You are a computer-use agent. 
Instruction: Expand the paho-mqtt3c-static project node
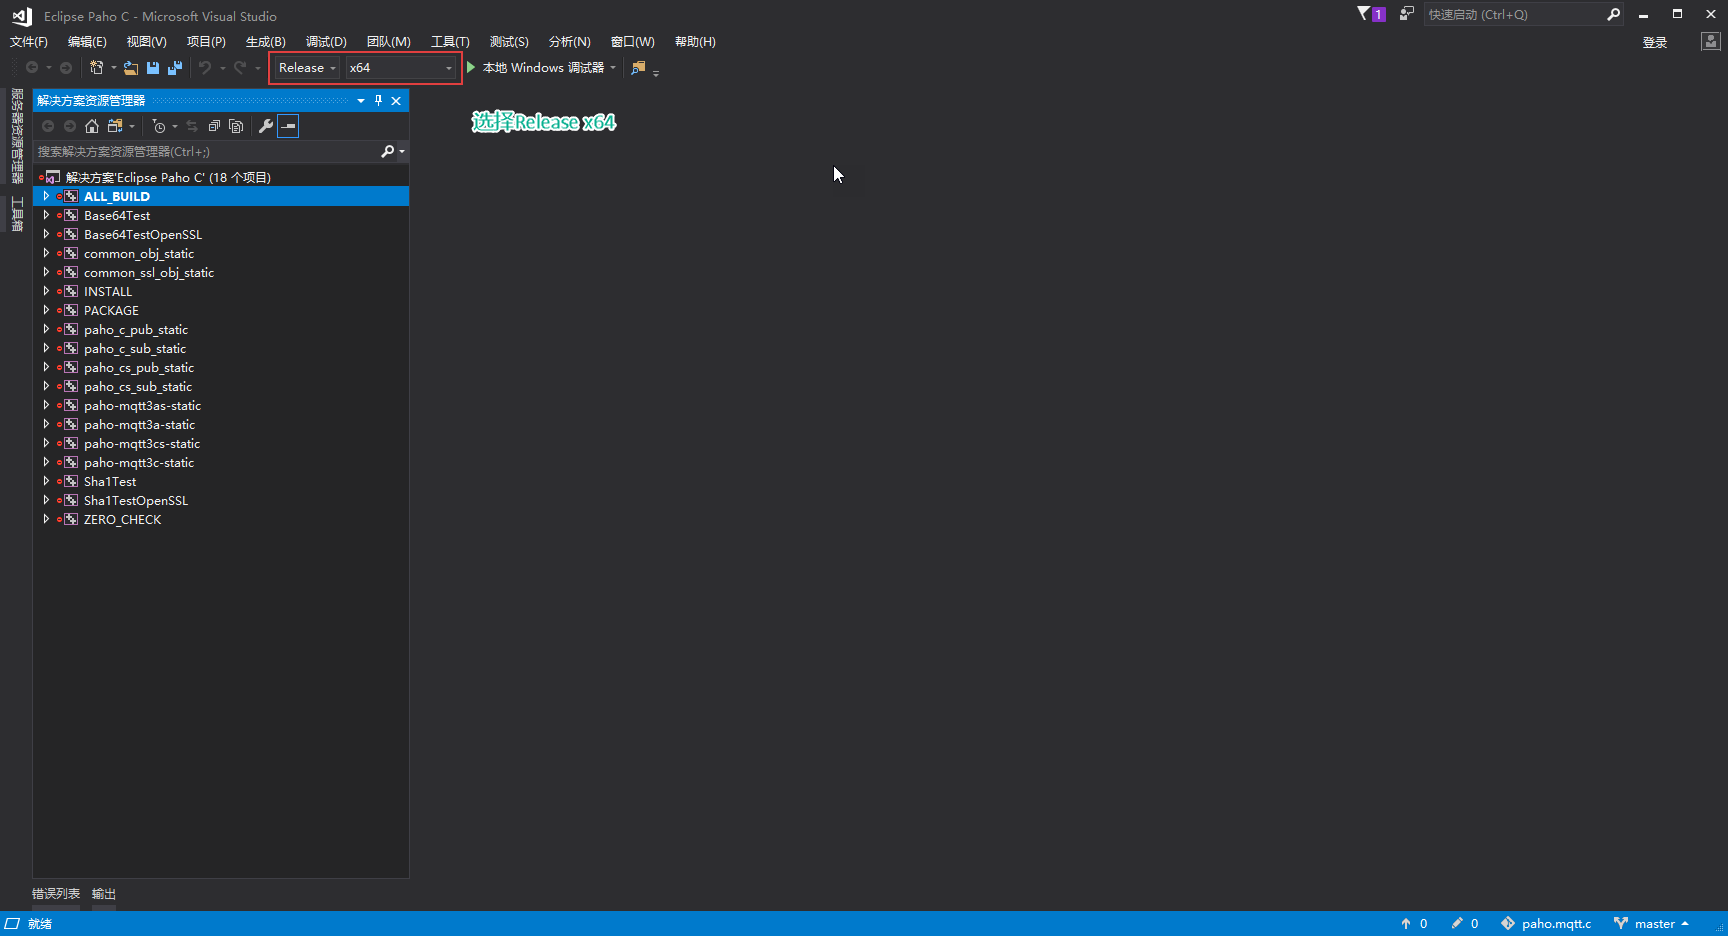pyautogui.click(x=46, y=462)
